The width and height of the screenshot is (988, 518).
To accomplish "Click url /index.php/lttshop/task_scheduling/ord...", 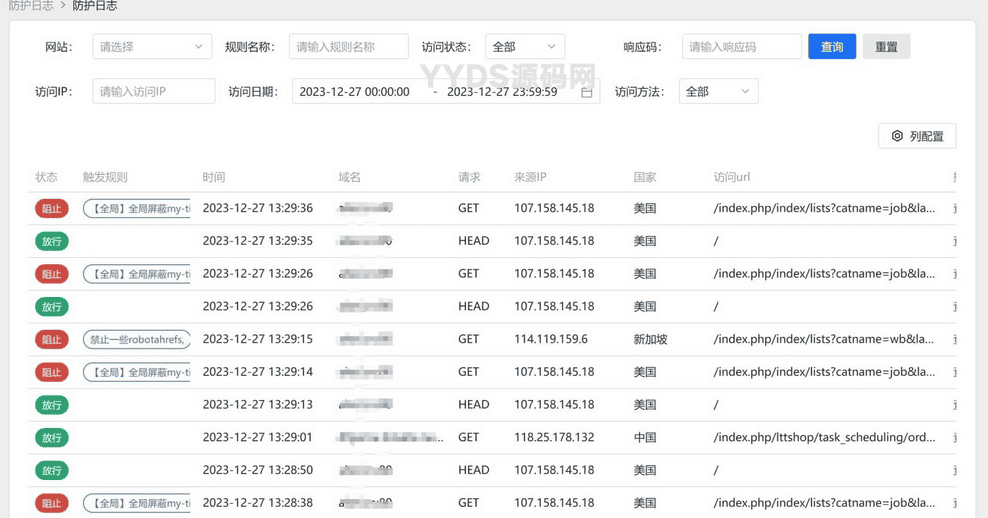I will click(824, 437).
